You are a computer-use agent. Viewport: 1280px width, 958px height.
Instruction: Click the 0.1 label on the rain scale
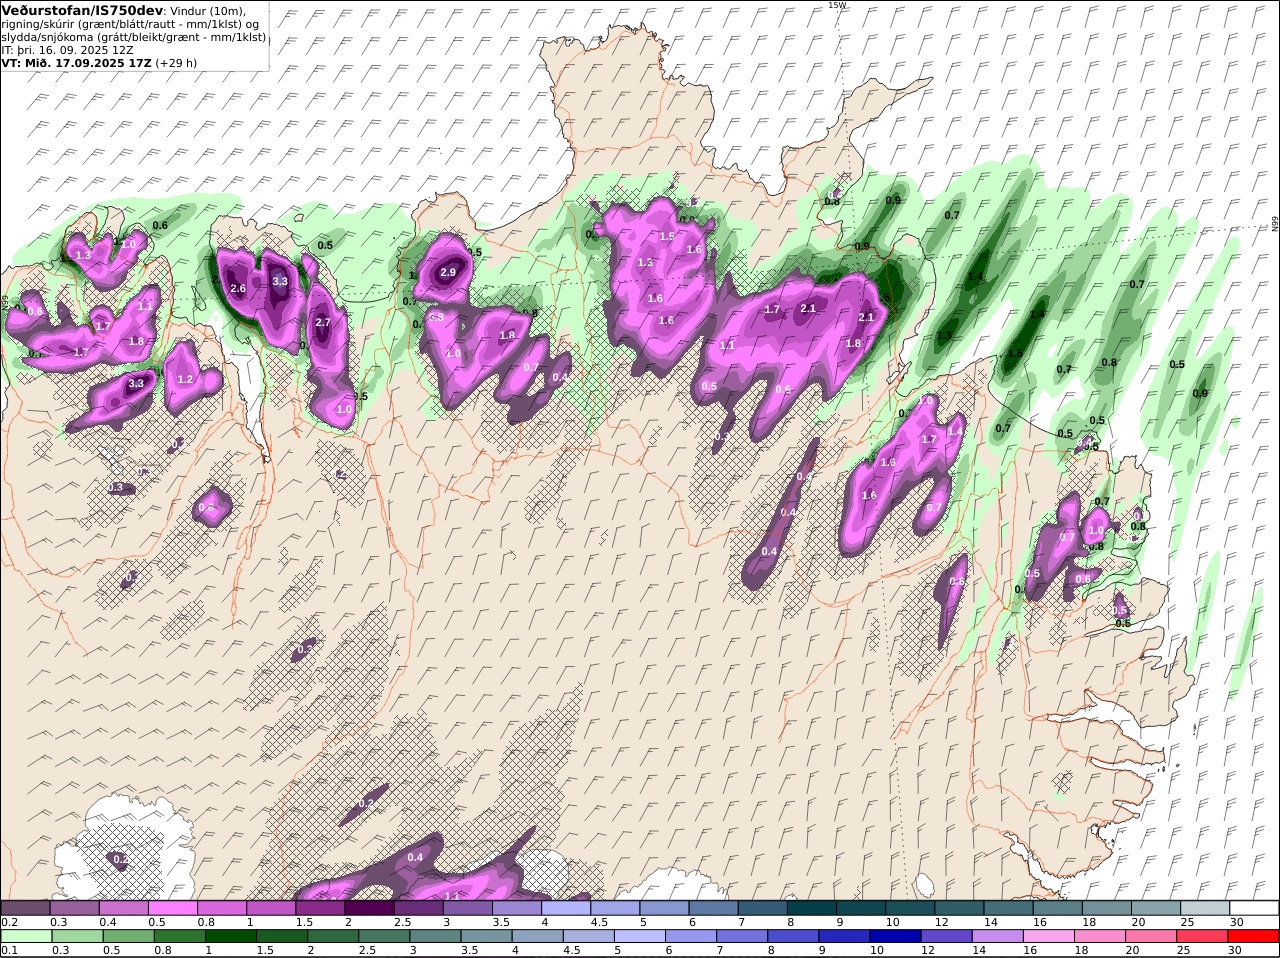pos(9,950)
